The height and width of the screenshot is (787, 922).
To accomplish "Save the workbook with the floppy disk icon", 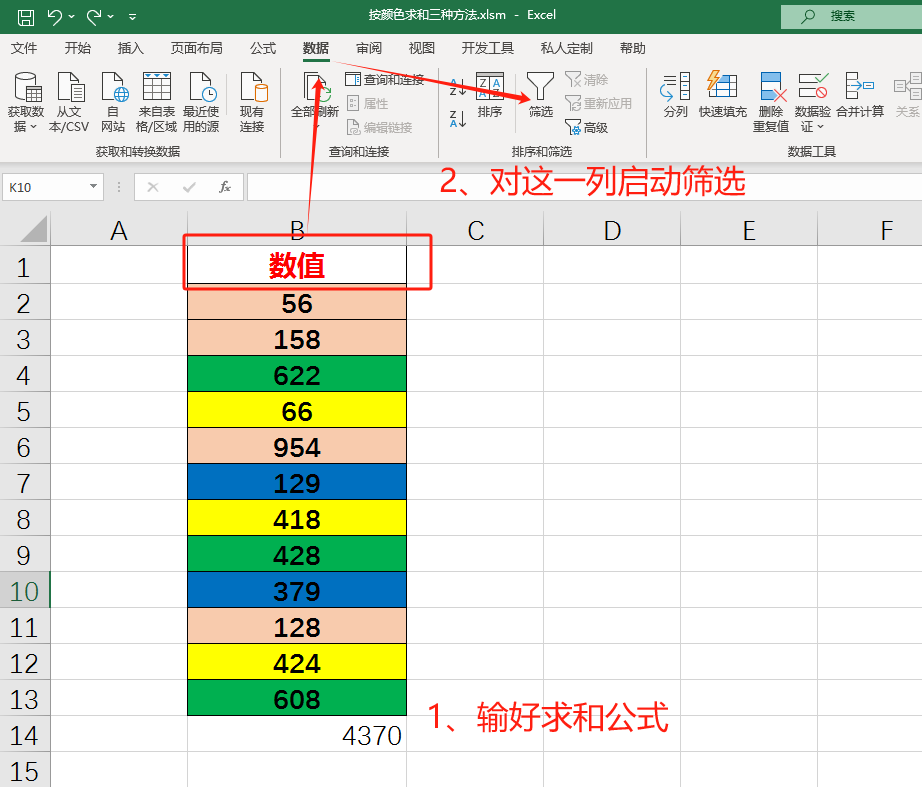I will [x=25, y=16].
